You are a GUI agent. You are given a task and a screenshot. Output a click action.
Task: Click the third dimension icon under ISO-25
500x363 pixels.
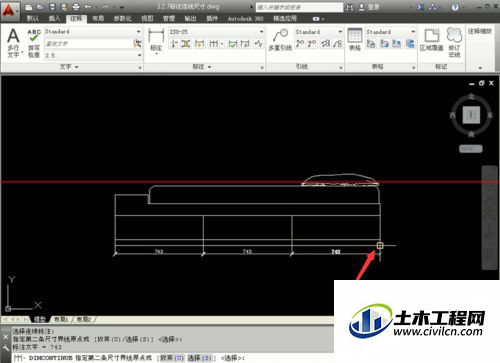(x=200, y=44)
